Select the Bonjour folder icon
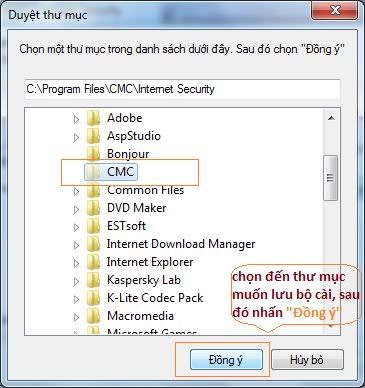This screenshot has height=388, width=365. (x=93, y=154)
